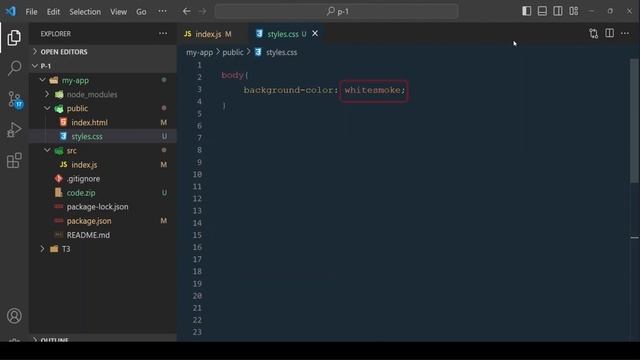Collapse the P-1 workspace root
The width and height of the screenshot is (640, 360).
pyautogui.click(x=103, y=66)
